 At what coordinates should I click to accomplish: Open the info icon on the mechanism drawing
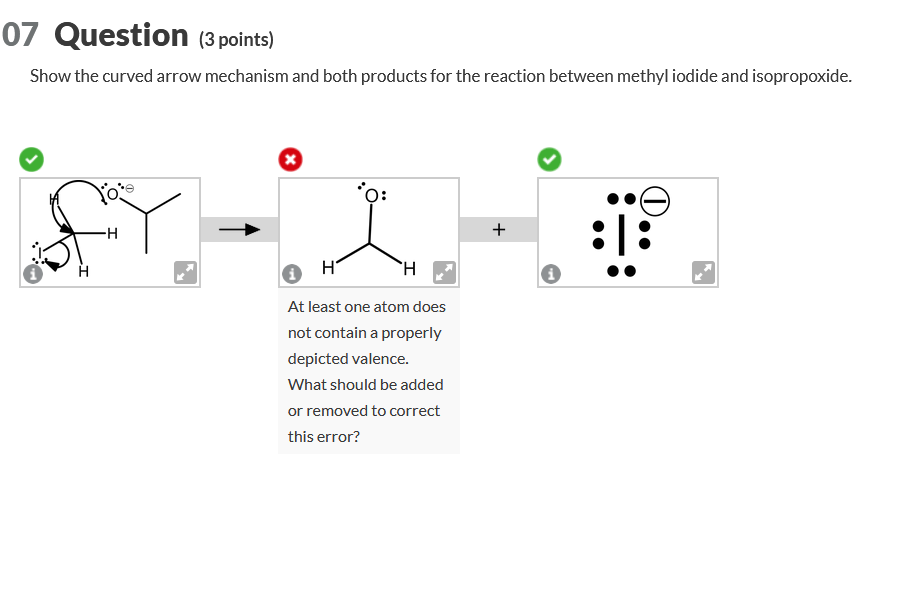click(33, 273)
